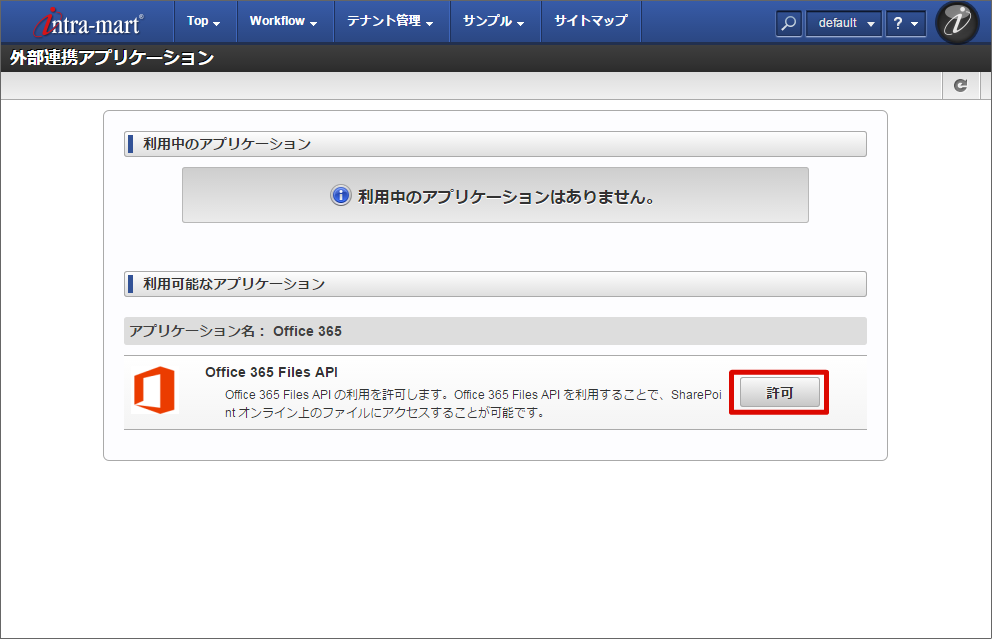Open the Workflow menu
Image resolution: width=992 pixels, height=639 pixels.
click(284, 22)
